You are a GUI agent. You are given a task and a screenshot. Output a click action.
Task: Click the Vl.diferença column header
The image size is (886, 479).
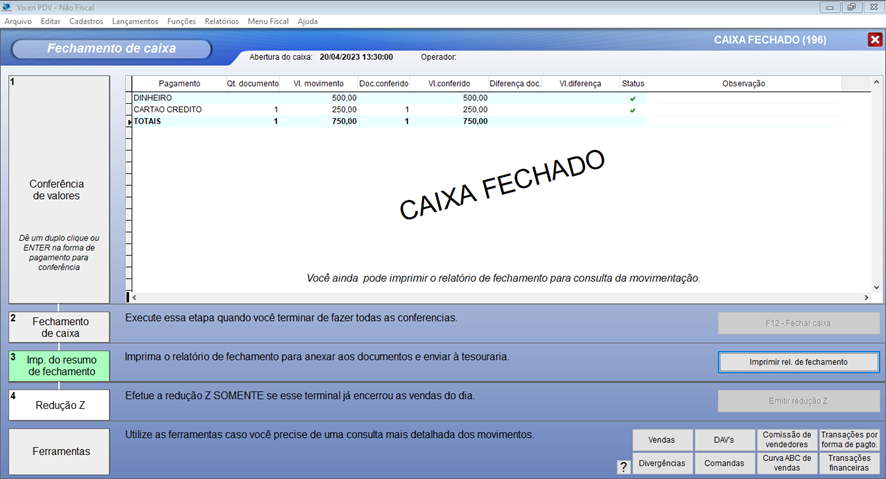(580, 84)
